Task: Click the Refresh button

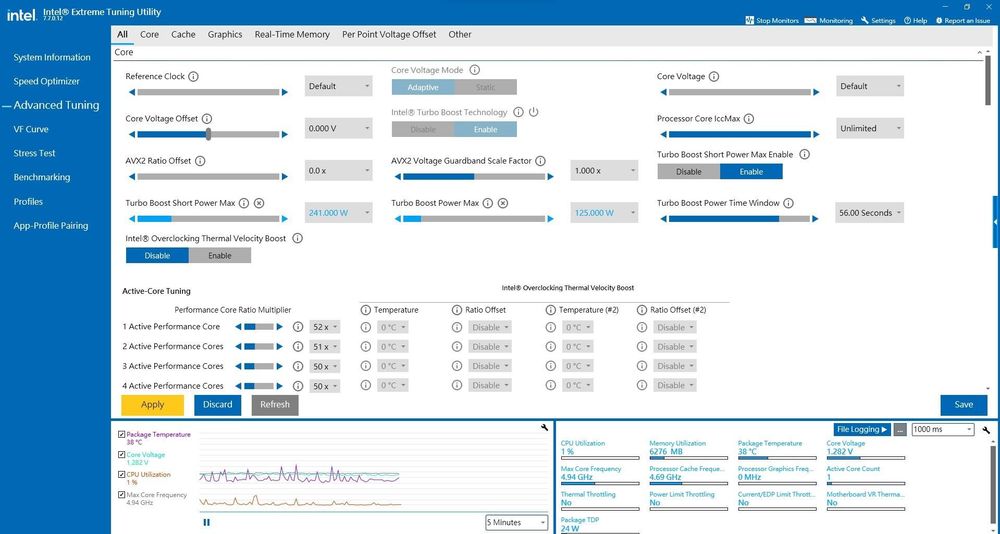Action: tap(275, 404)
